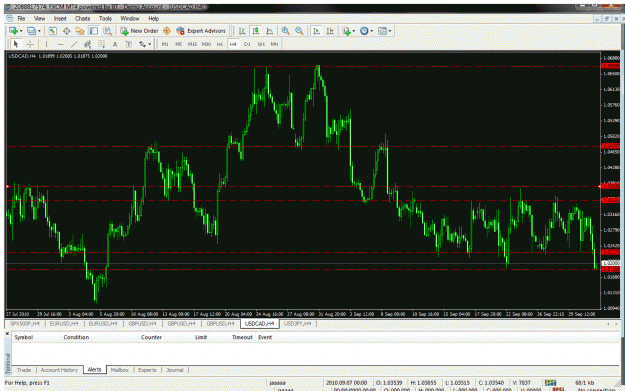
Task: Select the Text tool
Action: click(x=115, y=44)
